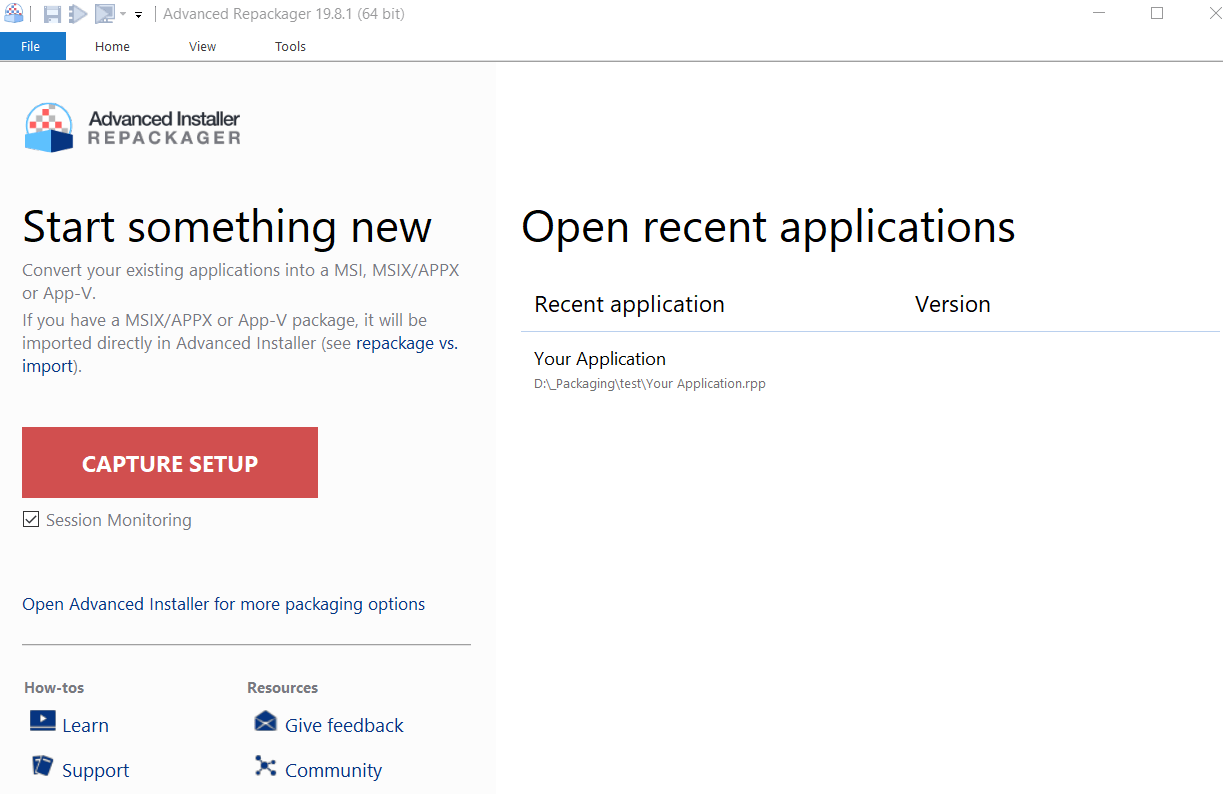Click the Give feedback envelope icon
1223x794 pixels.
coord(265,721)
